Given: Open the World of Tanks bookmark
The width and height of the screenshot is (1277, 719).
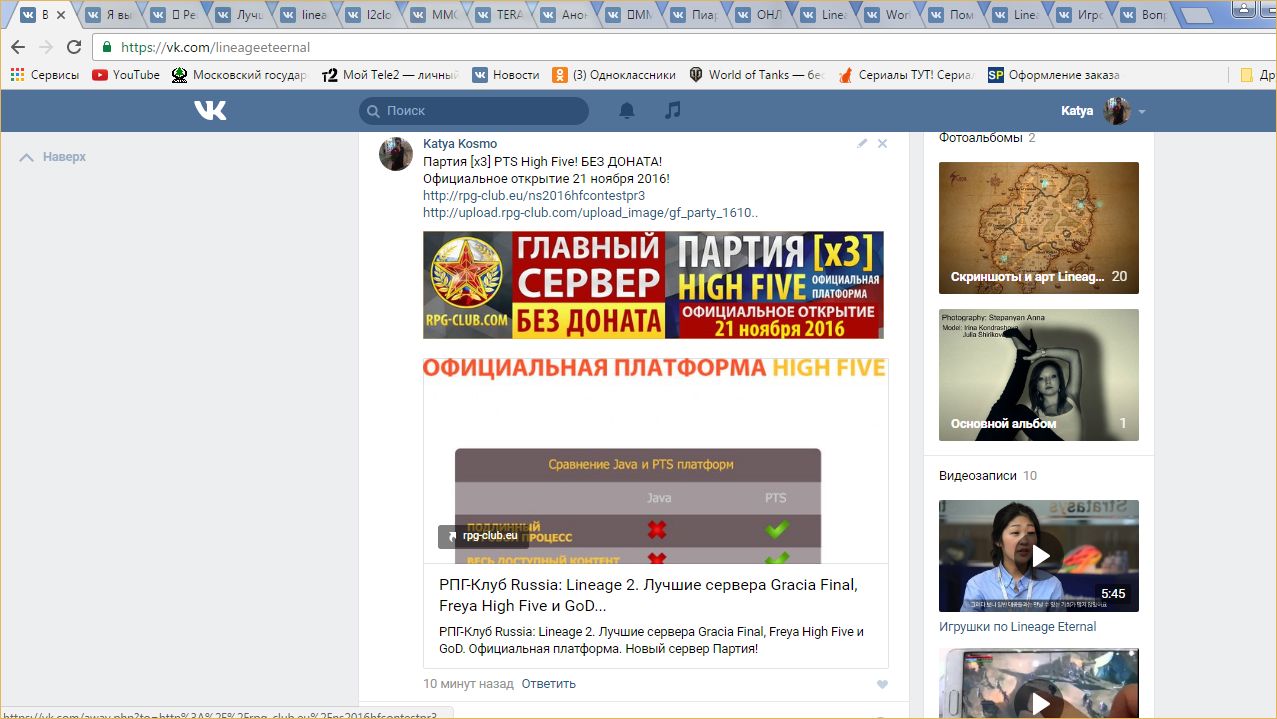Looking at the screenshot, I should tap(757, 75).
